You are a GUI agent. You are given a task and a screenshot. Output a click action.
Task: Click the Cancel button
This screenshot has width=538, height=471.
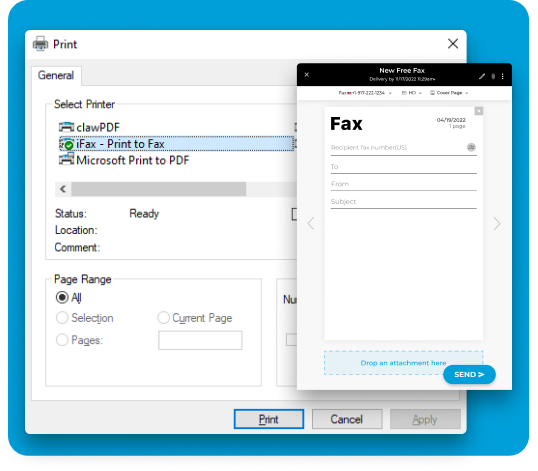tap(347, 419)
